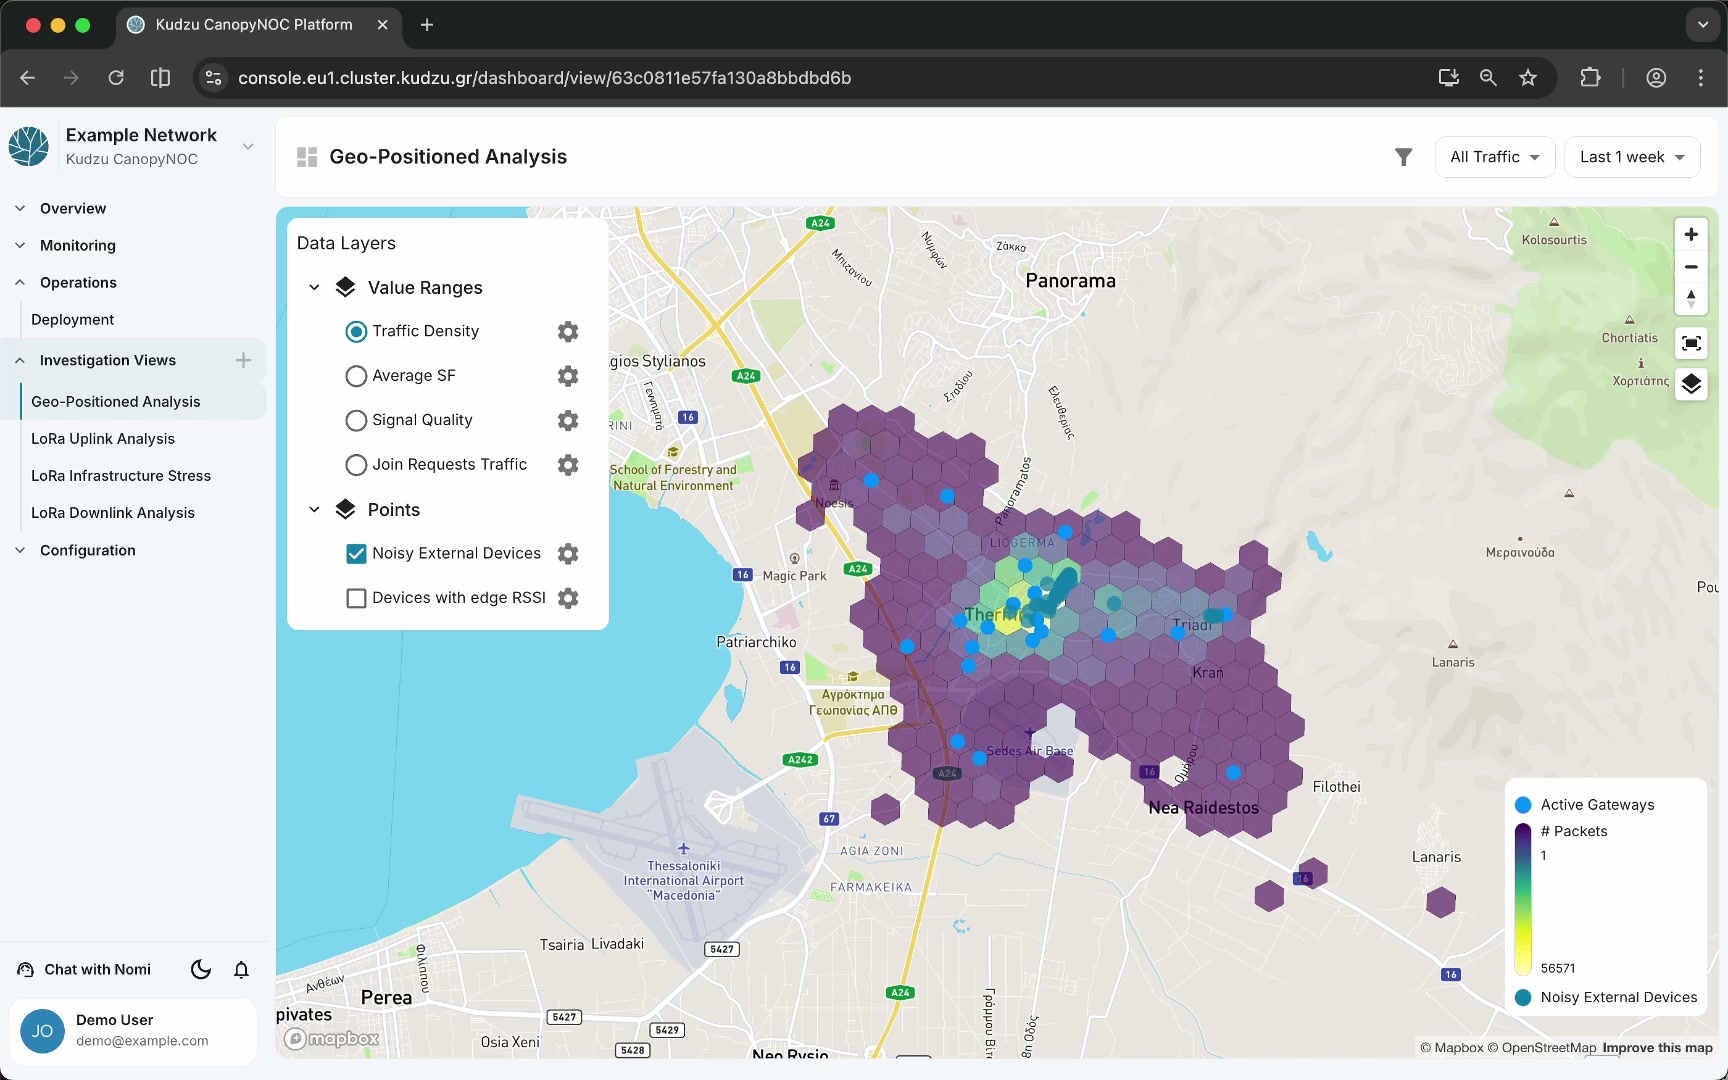
Task: Open a new browser tab
Action: [427, 25]
